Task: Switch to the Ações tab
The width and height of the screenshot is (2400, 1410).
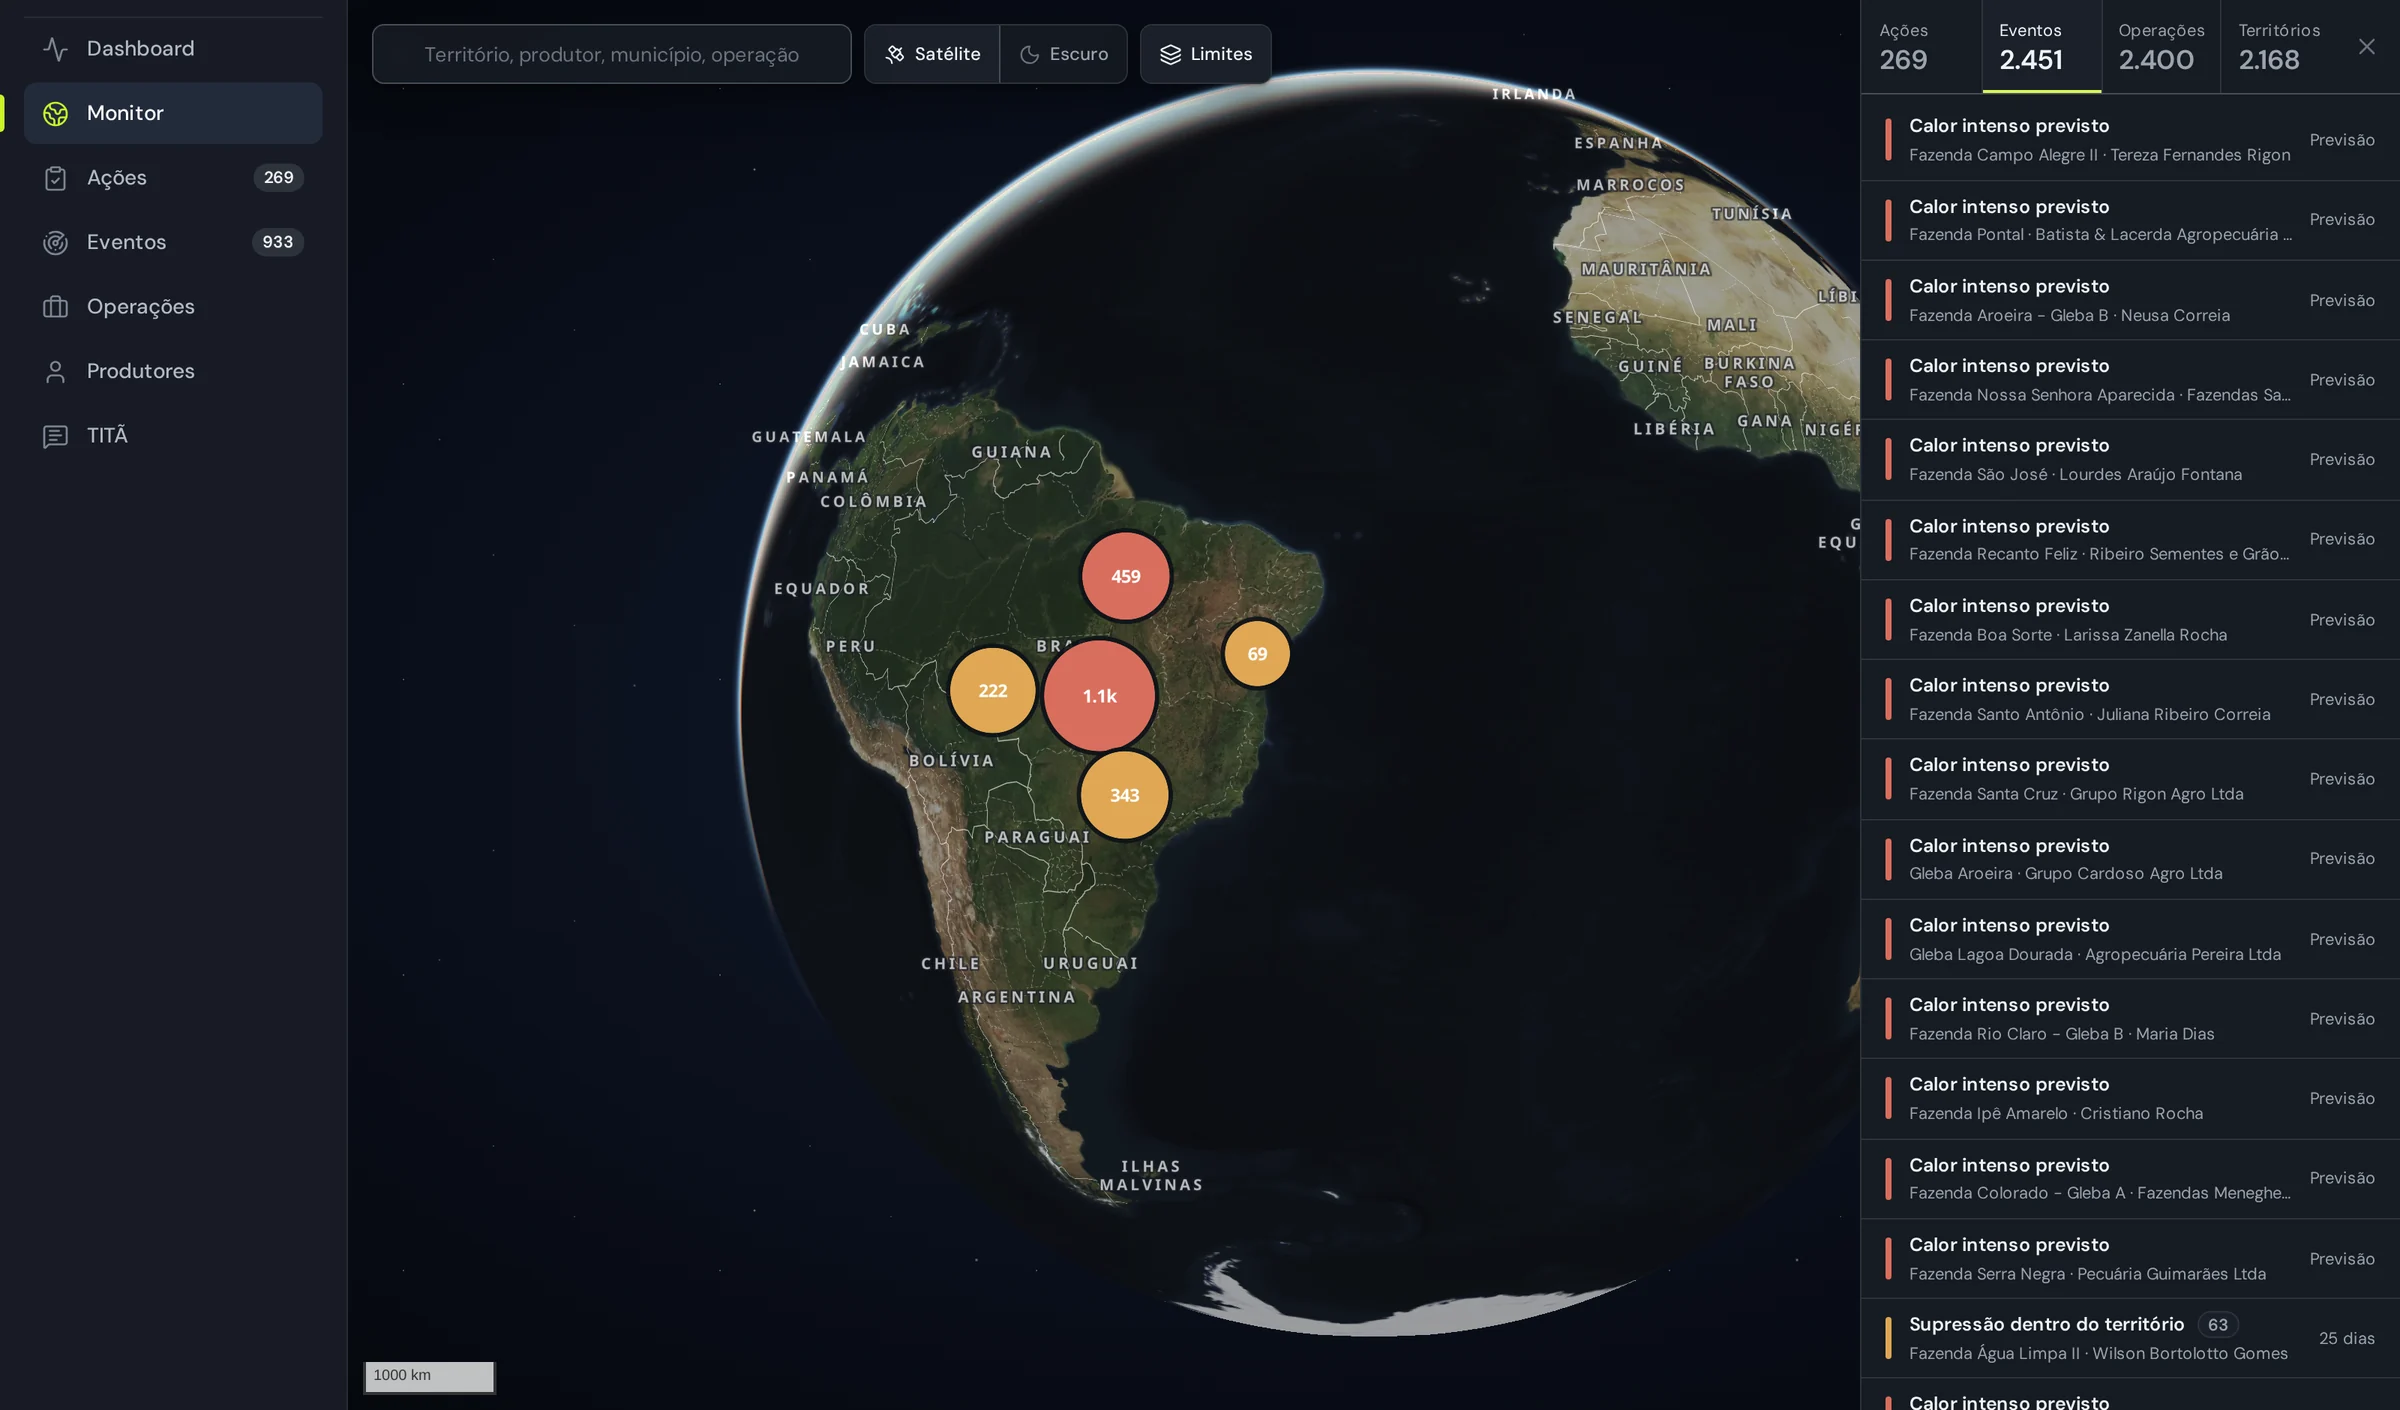Action: pyautogui.click(x=1921, y=47)
